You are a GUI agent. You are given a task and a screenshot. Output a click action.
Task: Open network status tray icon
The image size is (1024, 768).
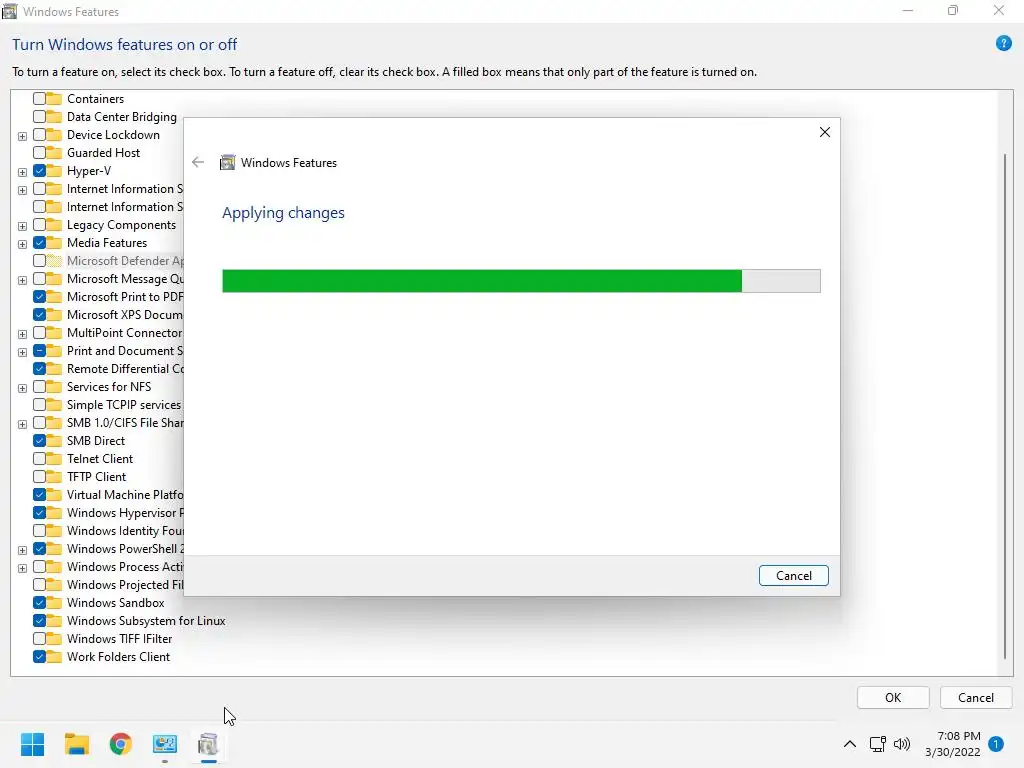[x=877, y=744]
